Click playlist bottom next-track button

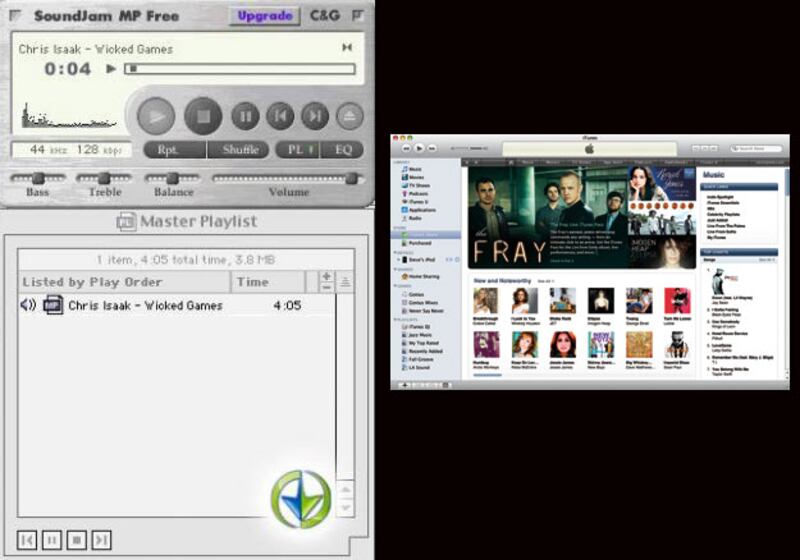point(102,540)
